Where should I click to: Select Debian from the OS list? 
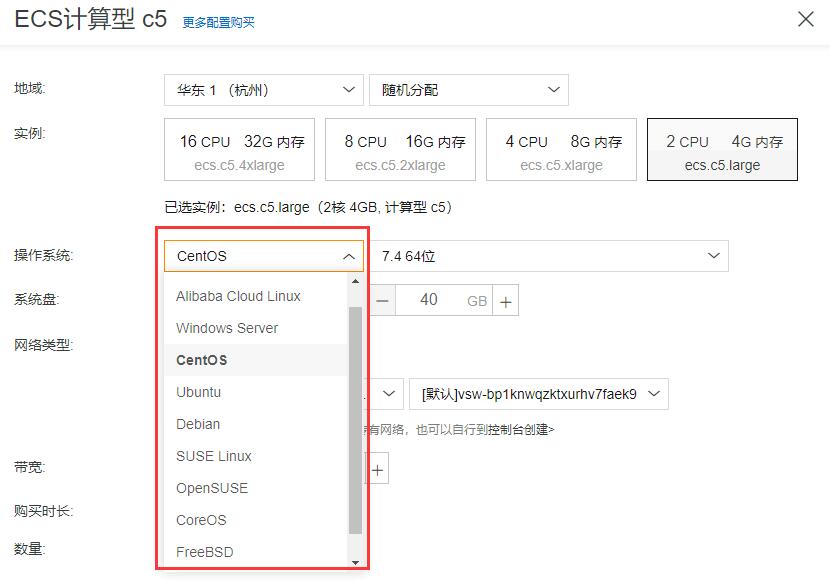[197, 424]
